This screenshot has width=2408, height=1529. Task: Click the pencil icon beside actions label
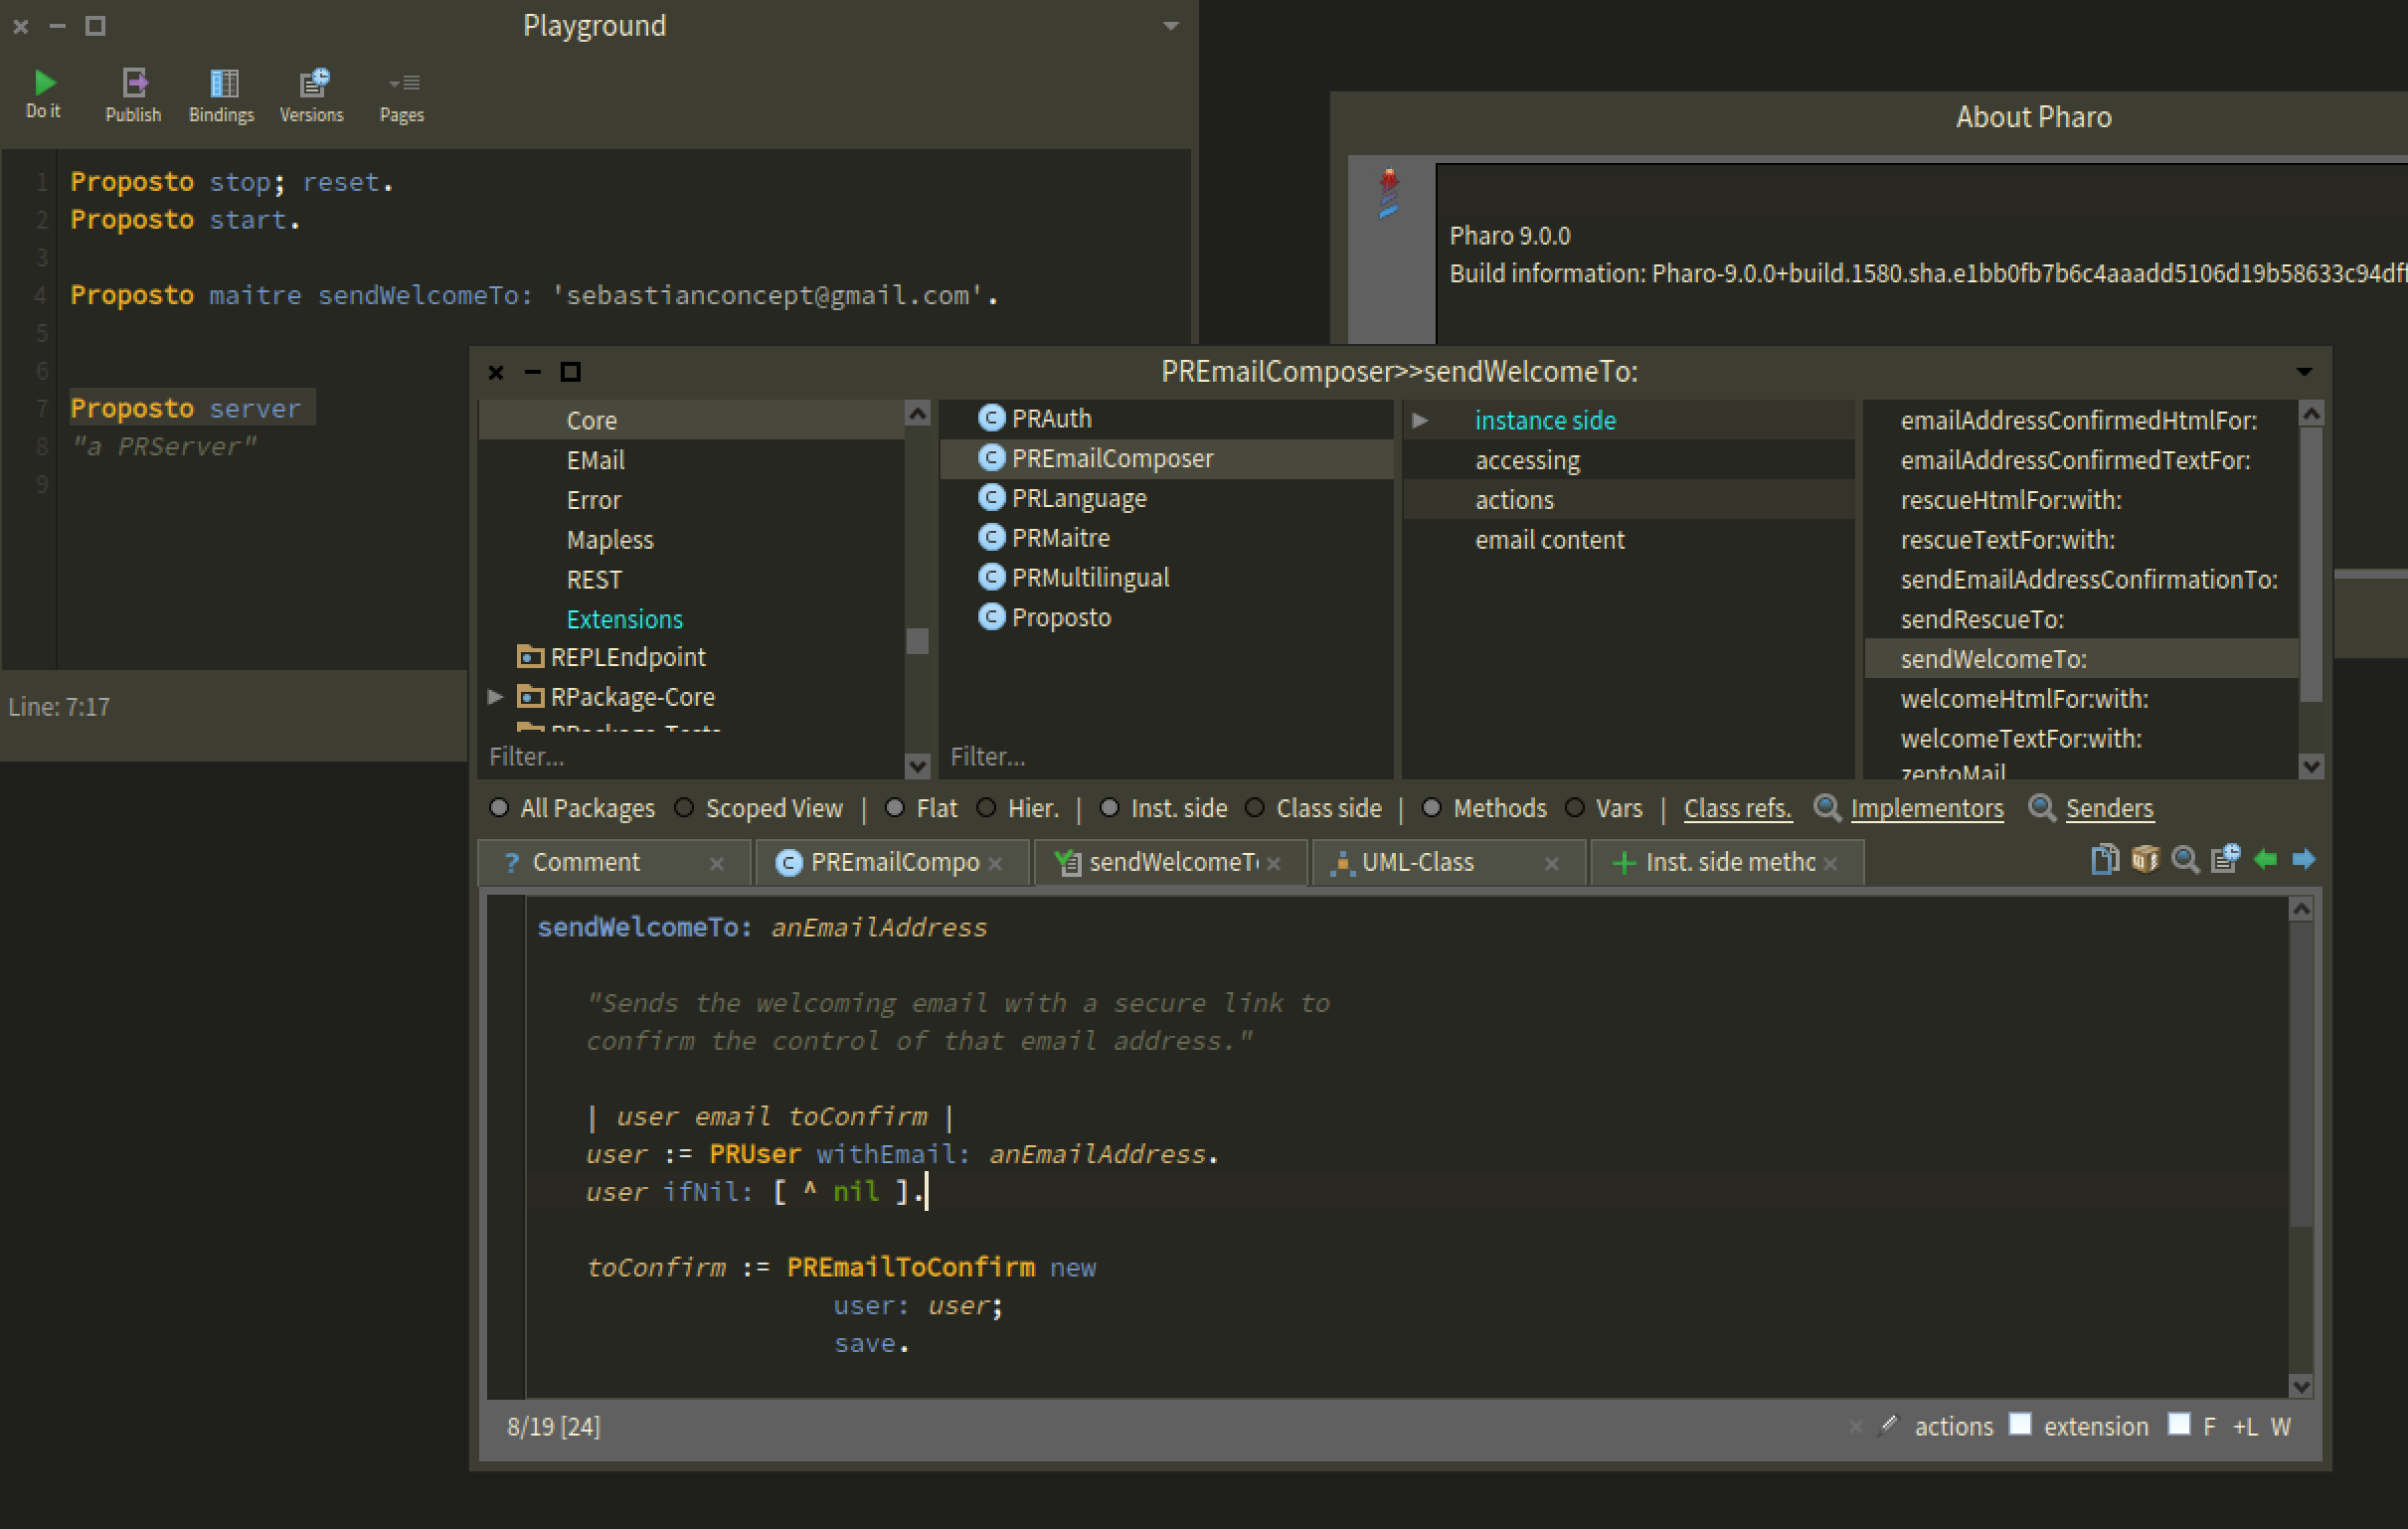(x=1887, y=1426)
